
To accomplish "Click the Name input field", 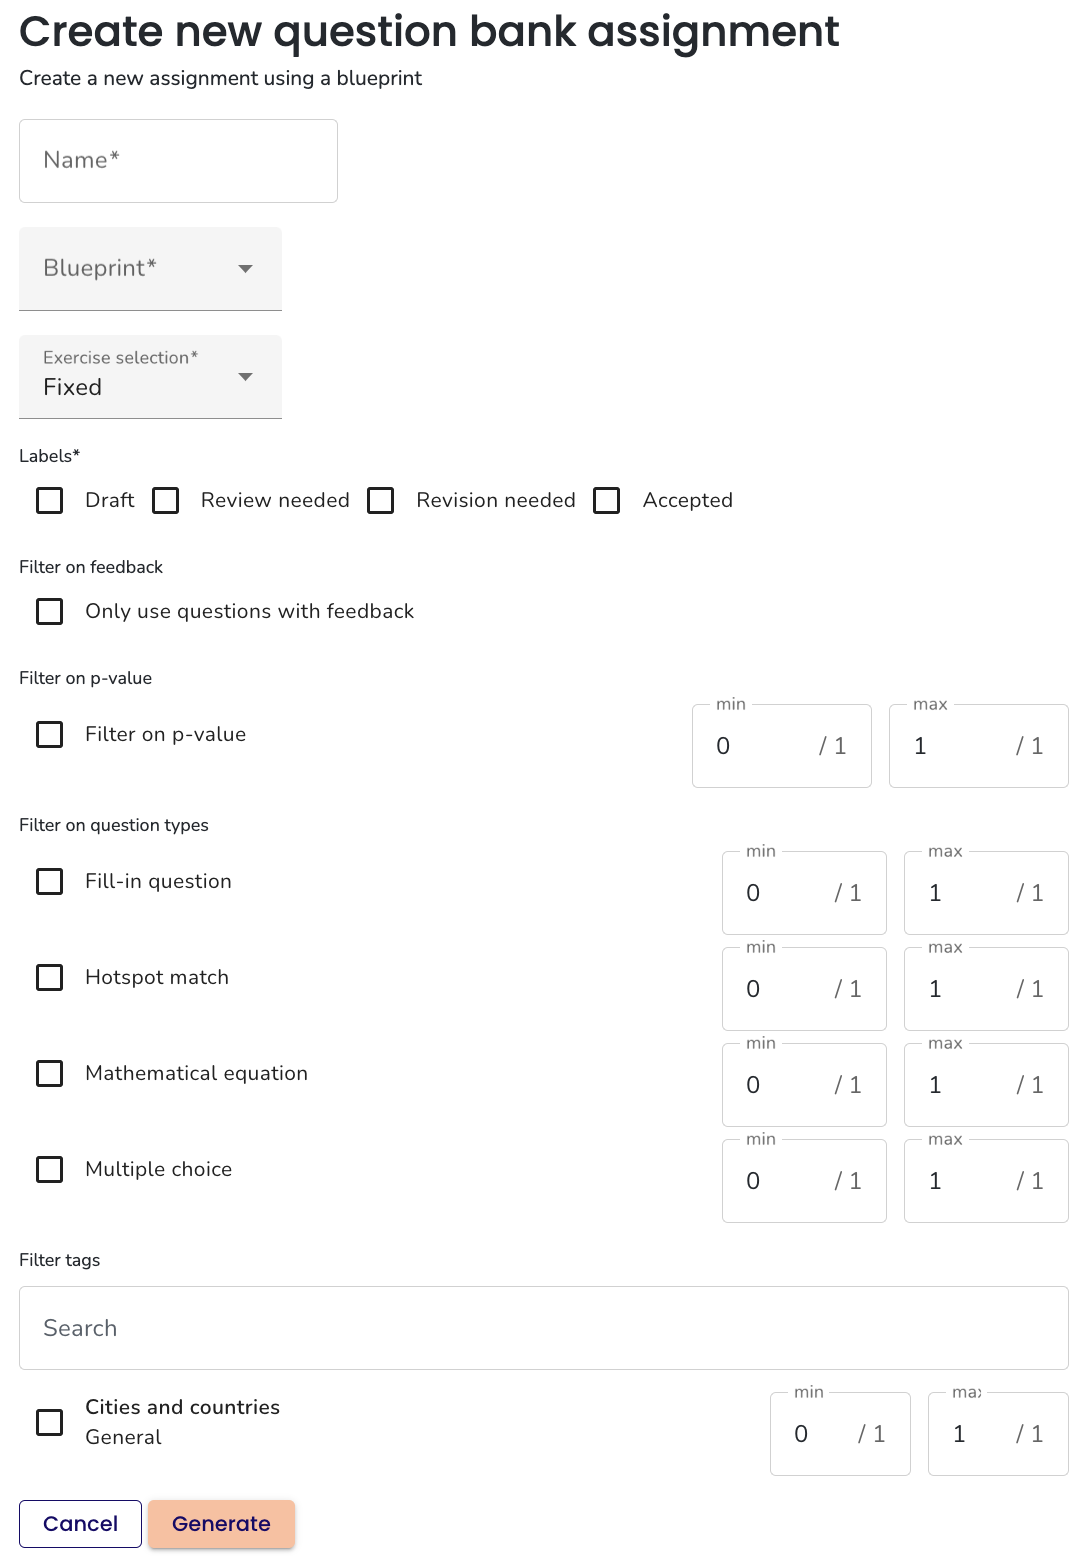I will click(x=178, y=160).
